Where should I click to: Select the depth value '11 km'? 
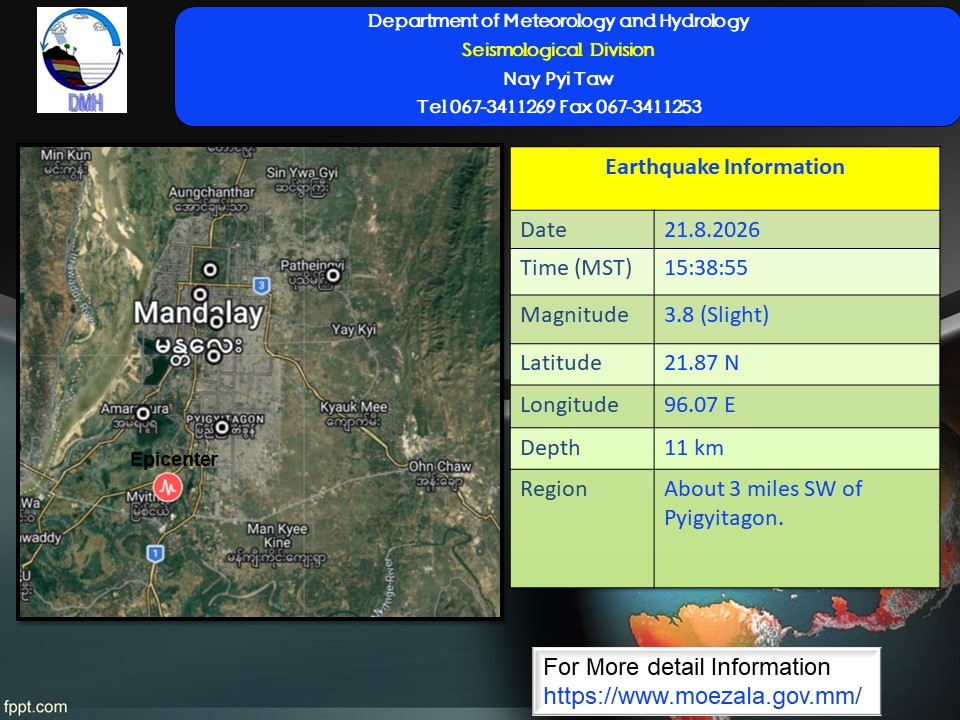point(694,448)
